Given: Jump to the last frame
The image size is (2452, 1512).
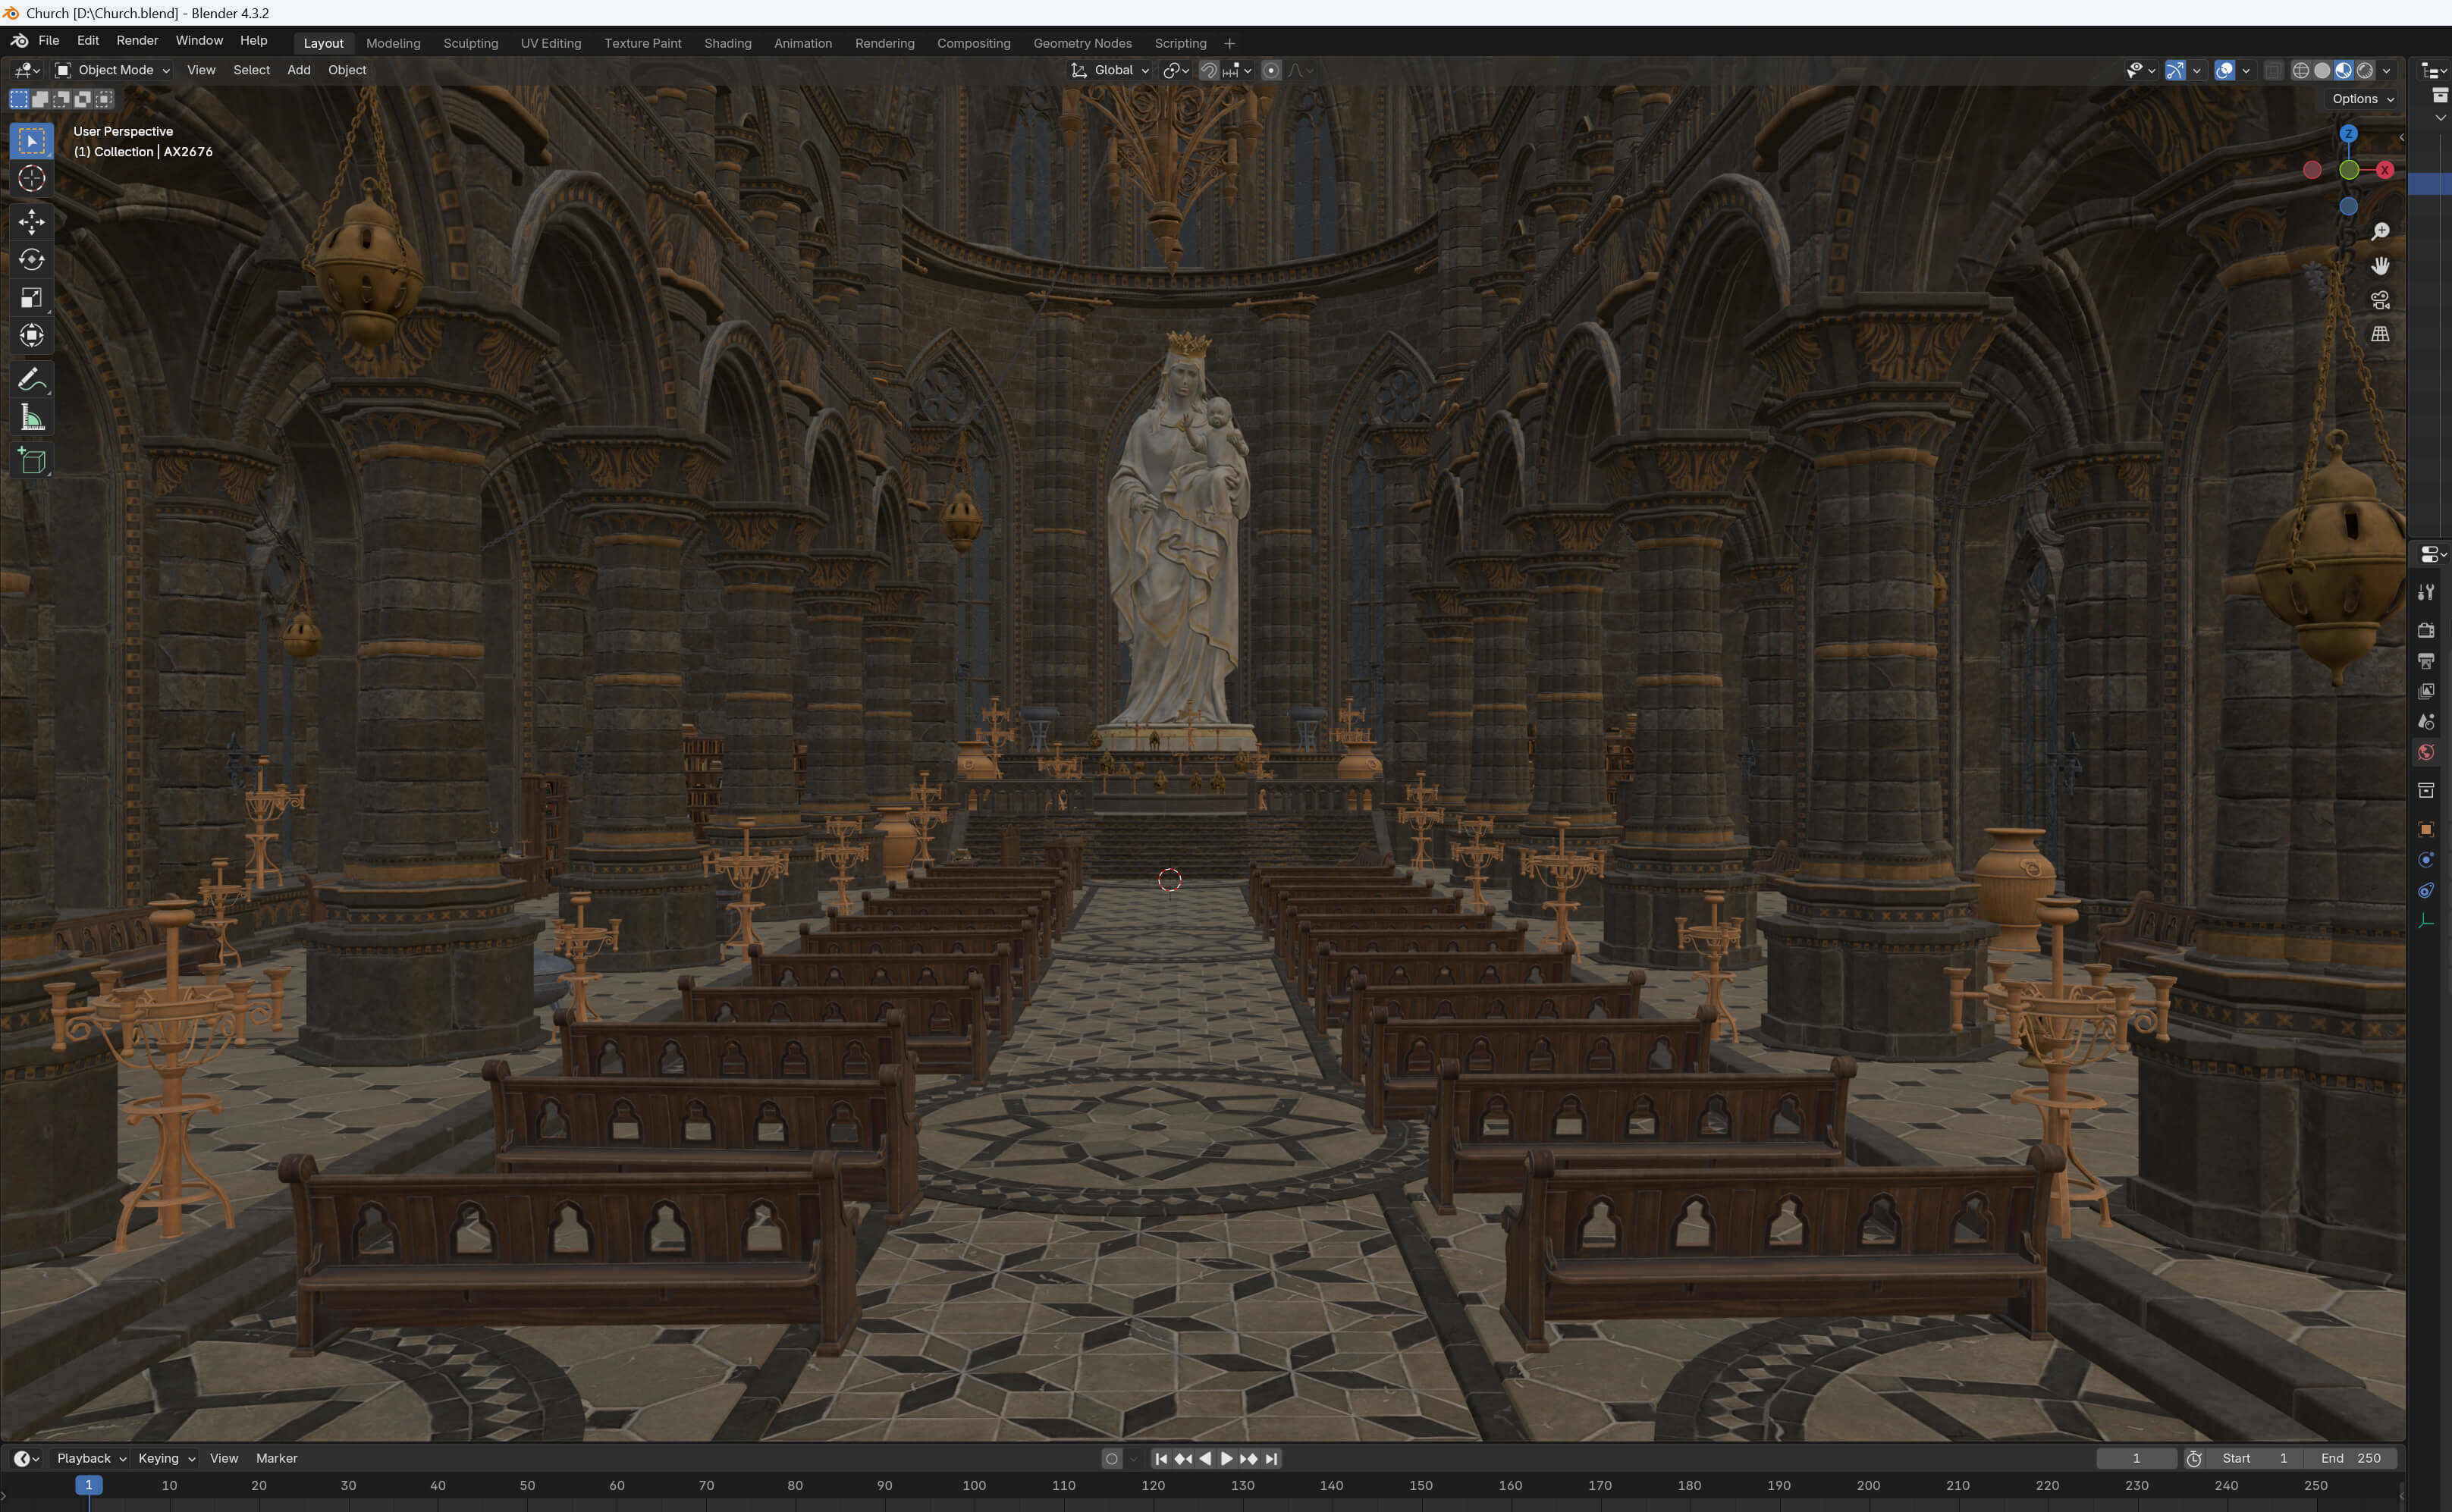Looking at the screenshot, I should (x=1271, y=1459).
